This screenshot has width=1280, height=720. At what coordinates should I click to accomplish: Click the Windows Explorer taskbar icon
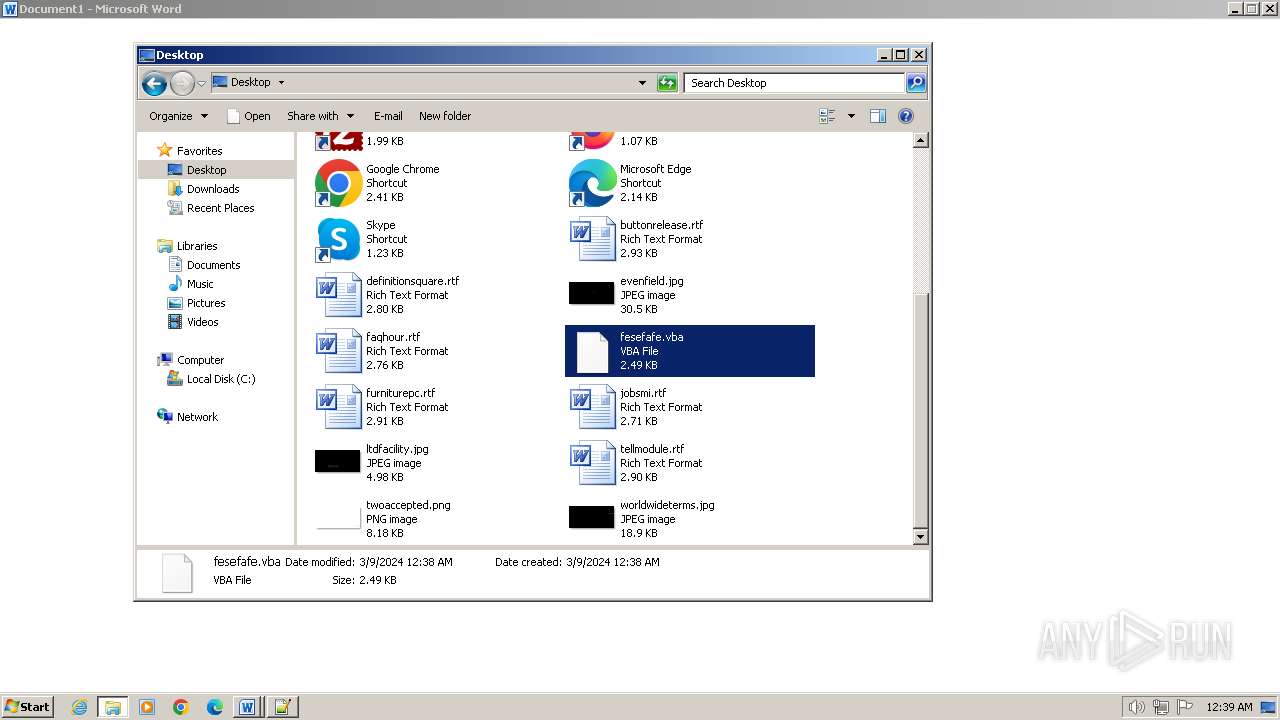tap(113, 707)
